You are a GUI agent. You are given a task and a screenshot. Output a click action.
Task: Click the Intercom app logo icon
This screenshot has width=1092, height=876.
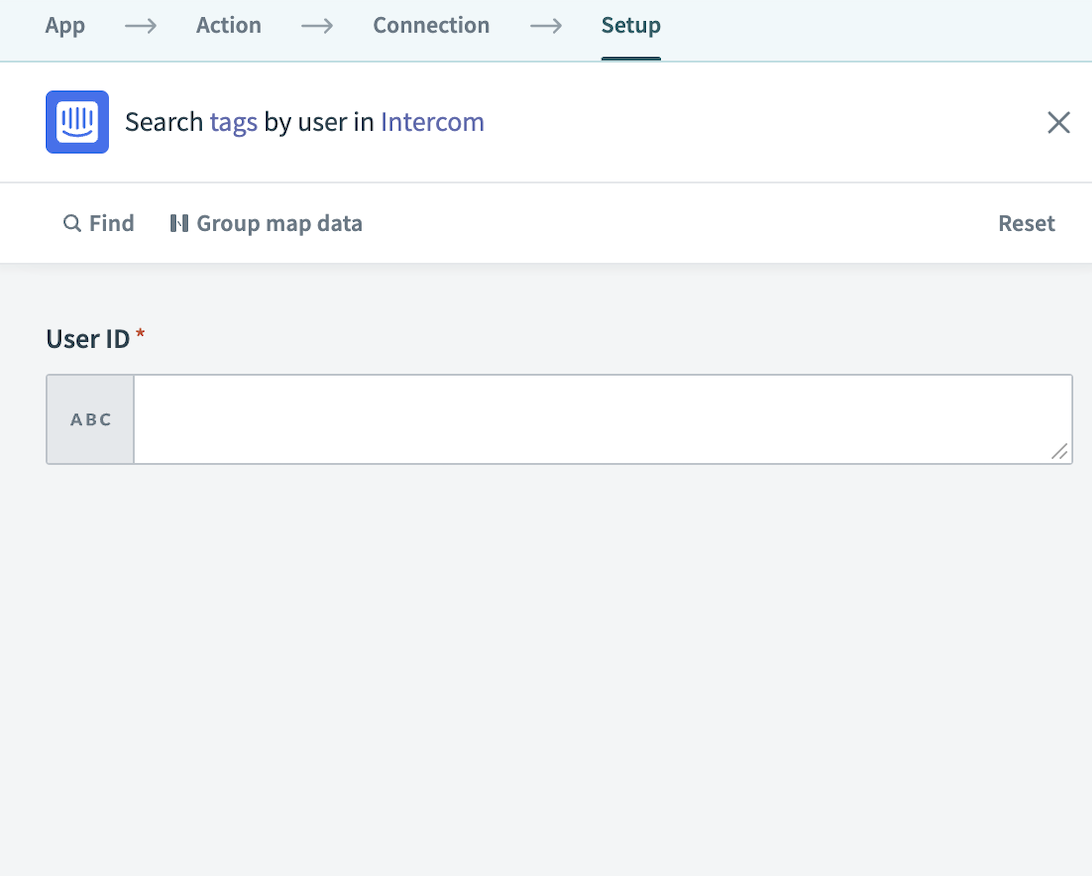(x=77, y=122)
